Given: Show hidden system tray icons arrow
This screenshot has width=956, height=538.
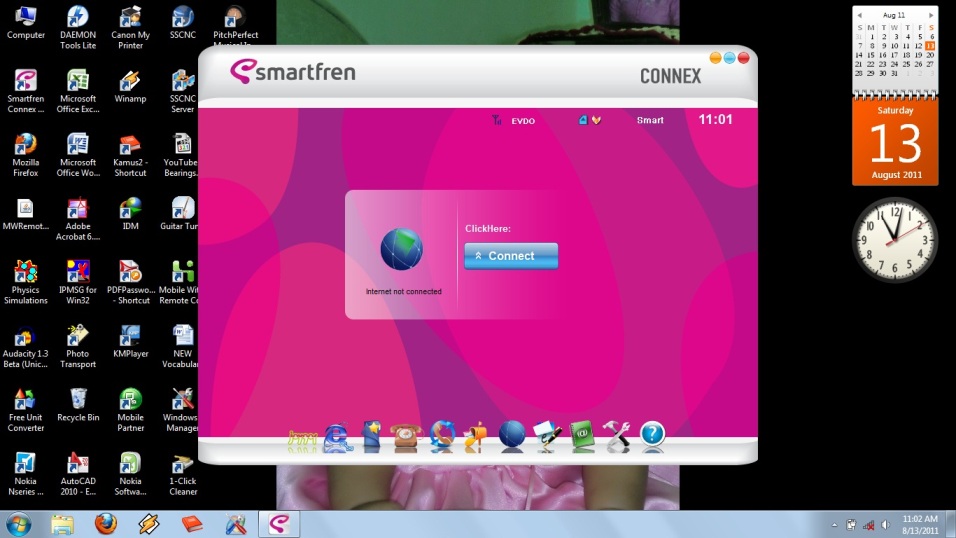Looking at the screenshot, I should pyautogui.click(x=834, y=525).
